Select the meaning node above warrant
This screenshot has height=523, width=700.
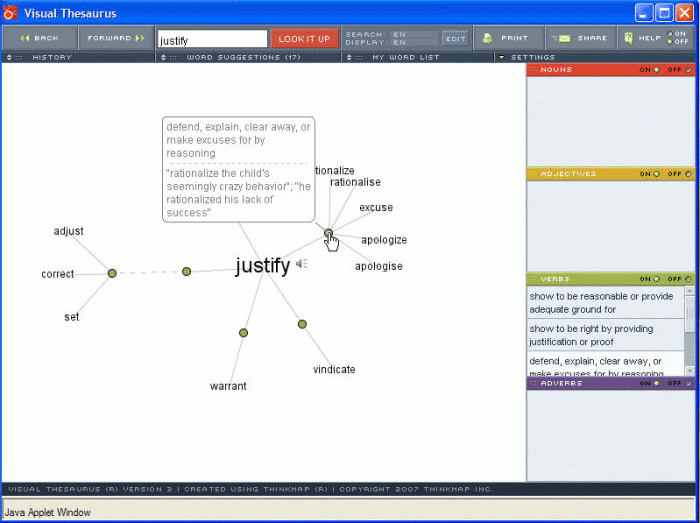click(243, 332)
